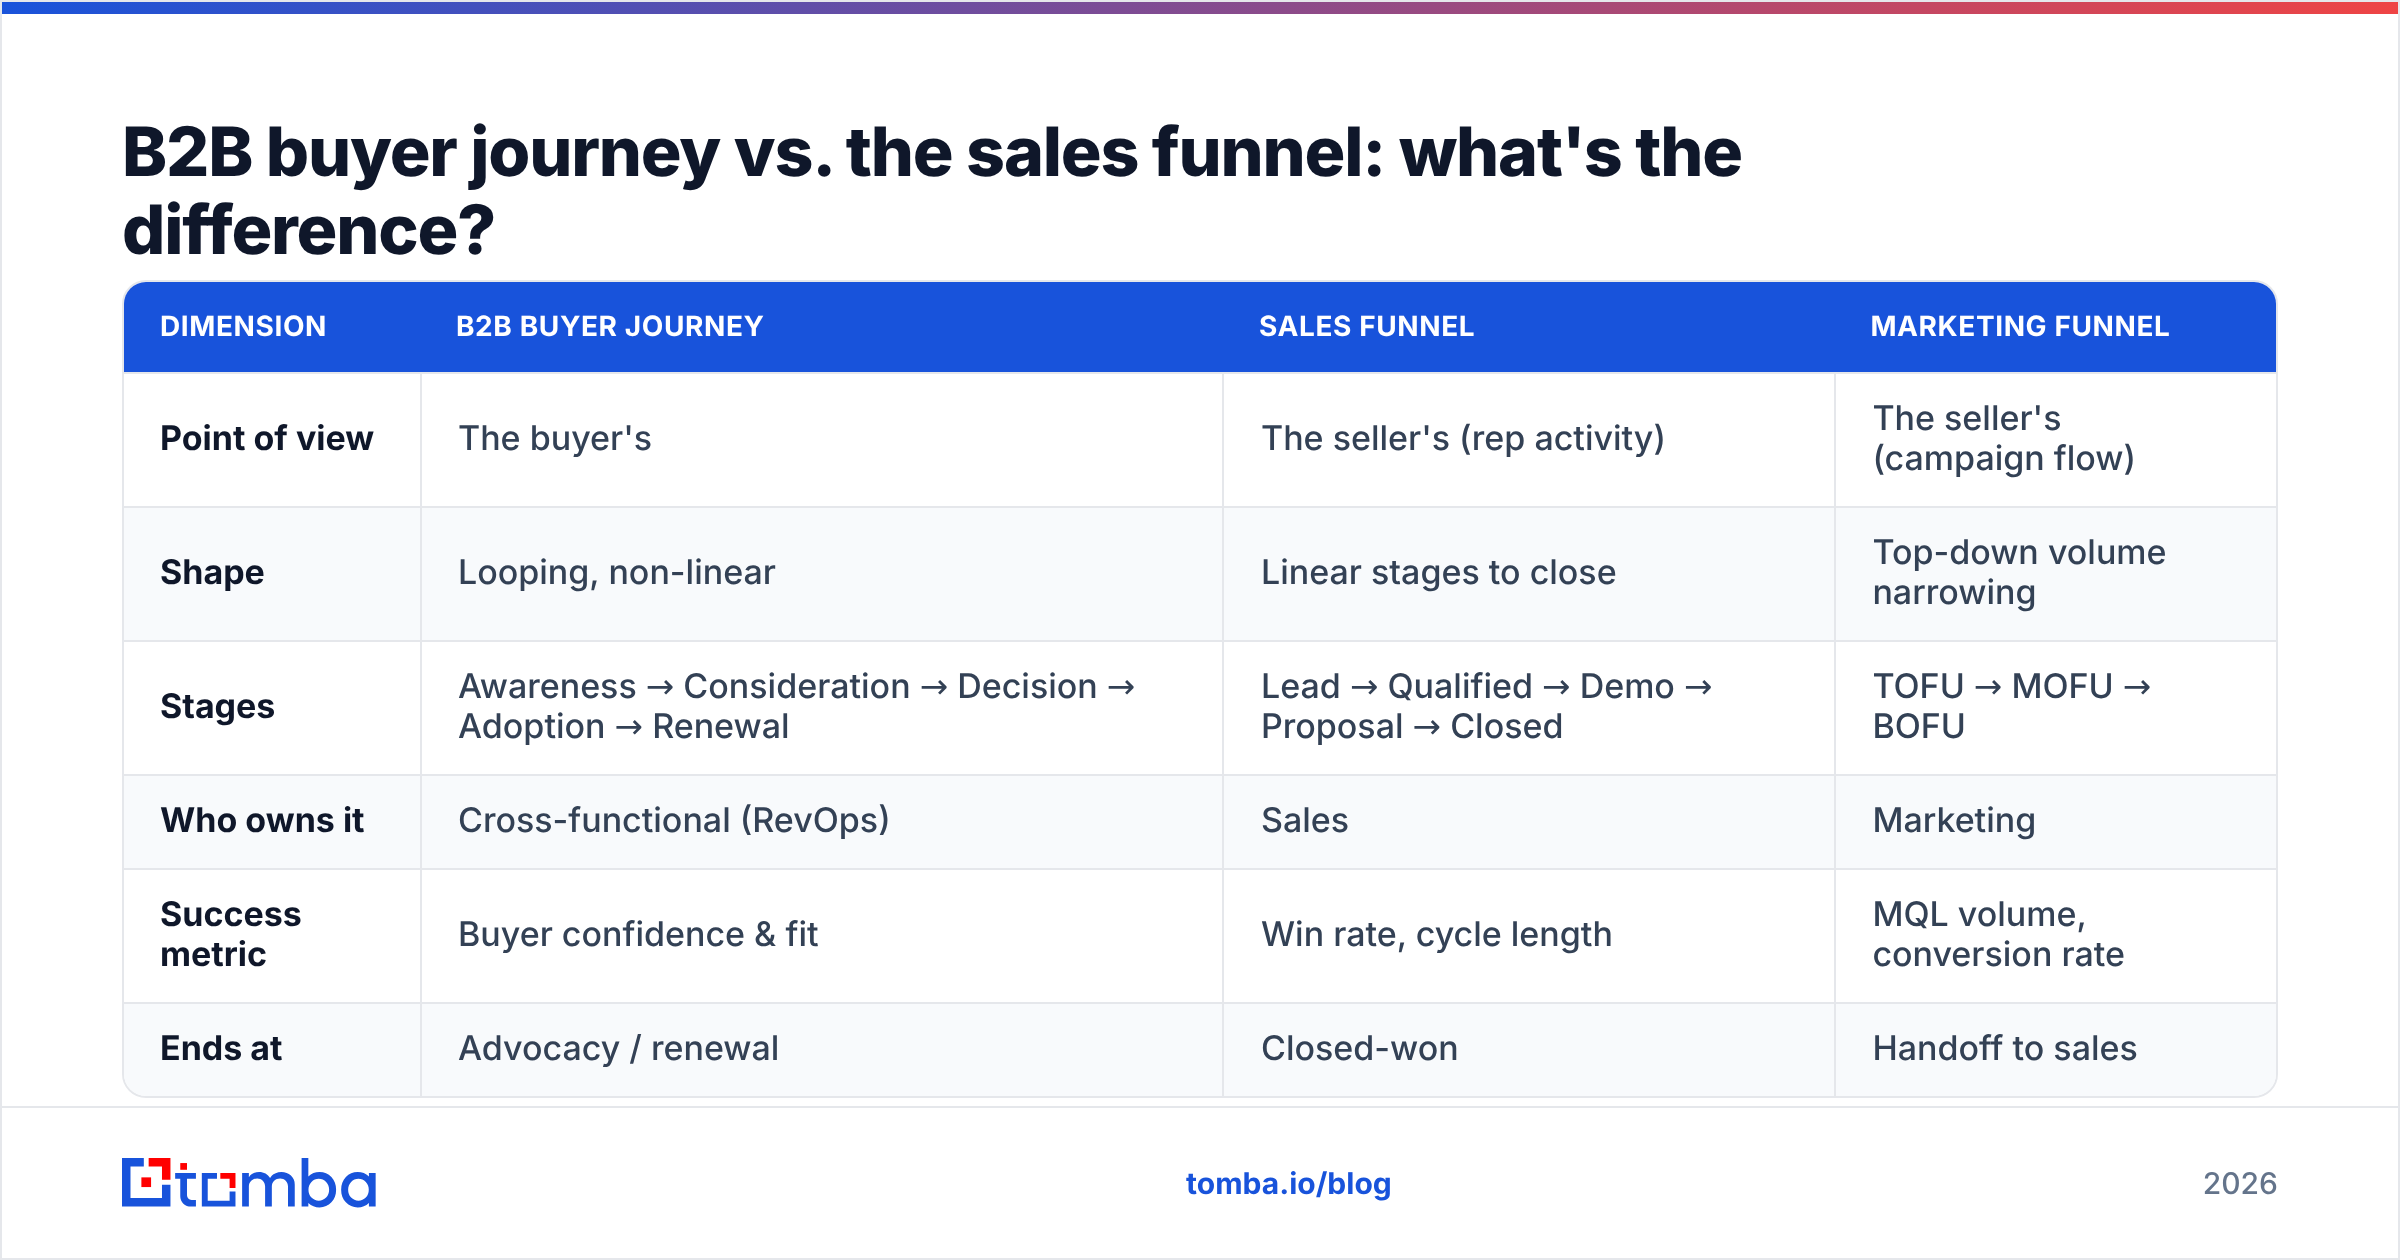The height and width of the screenshot is (1260, 2400).
Task: Click the infographic title about buyer journey
Action: pyautogui.click(x=931, y=191)
